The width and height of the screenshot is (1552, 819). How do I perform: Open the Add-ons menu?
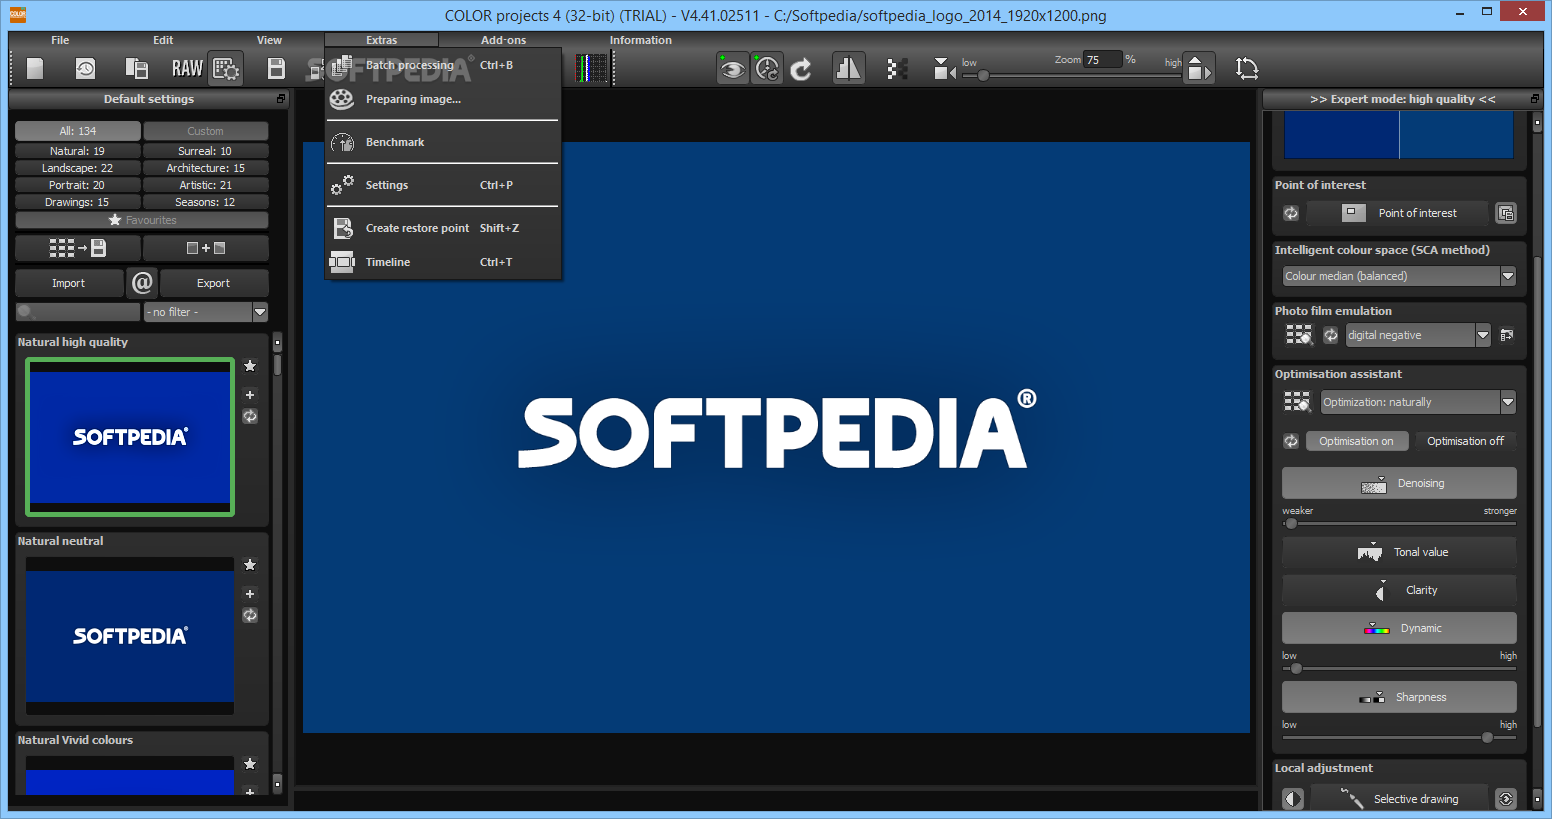[x=503, y=40]
